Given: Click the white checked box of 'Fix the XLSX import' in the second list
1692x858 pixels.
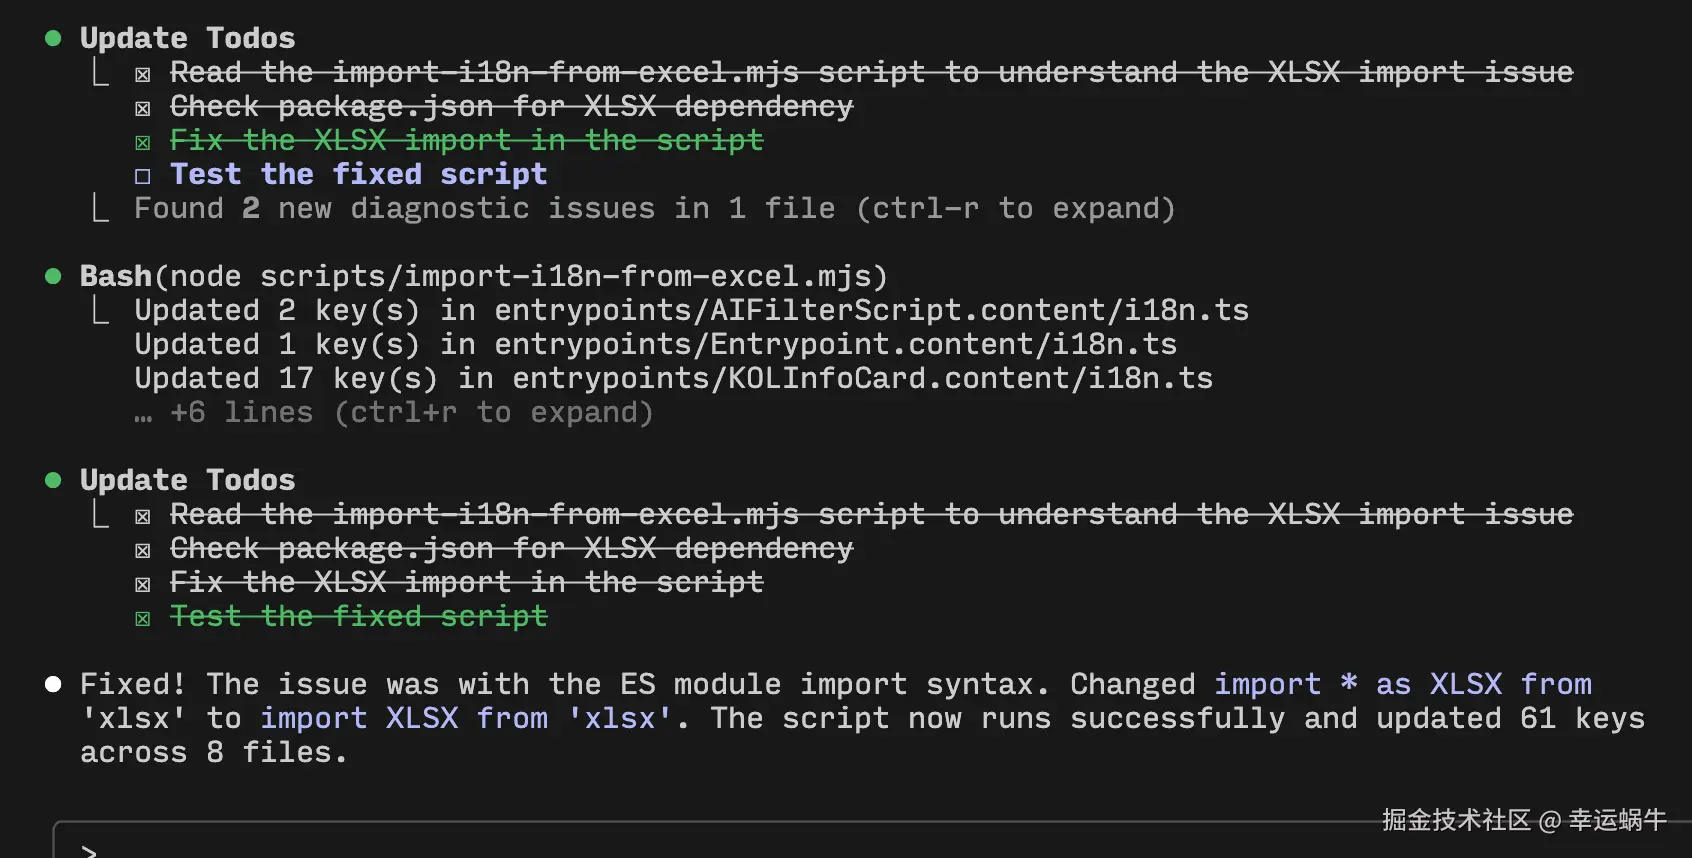Looking at the screenshot, I should pyautogui.click(x=143, y=584).
